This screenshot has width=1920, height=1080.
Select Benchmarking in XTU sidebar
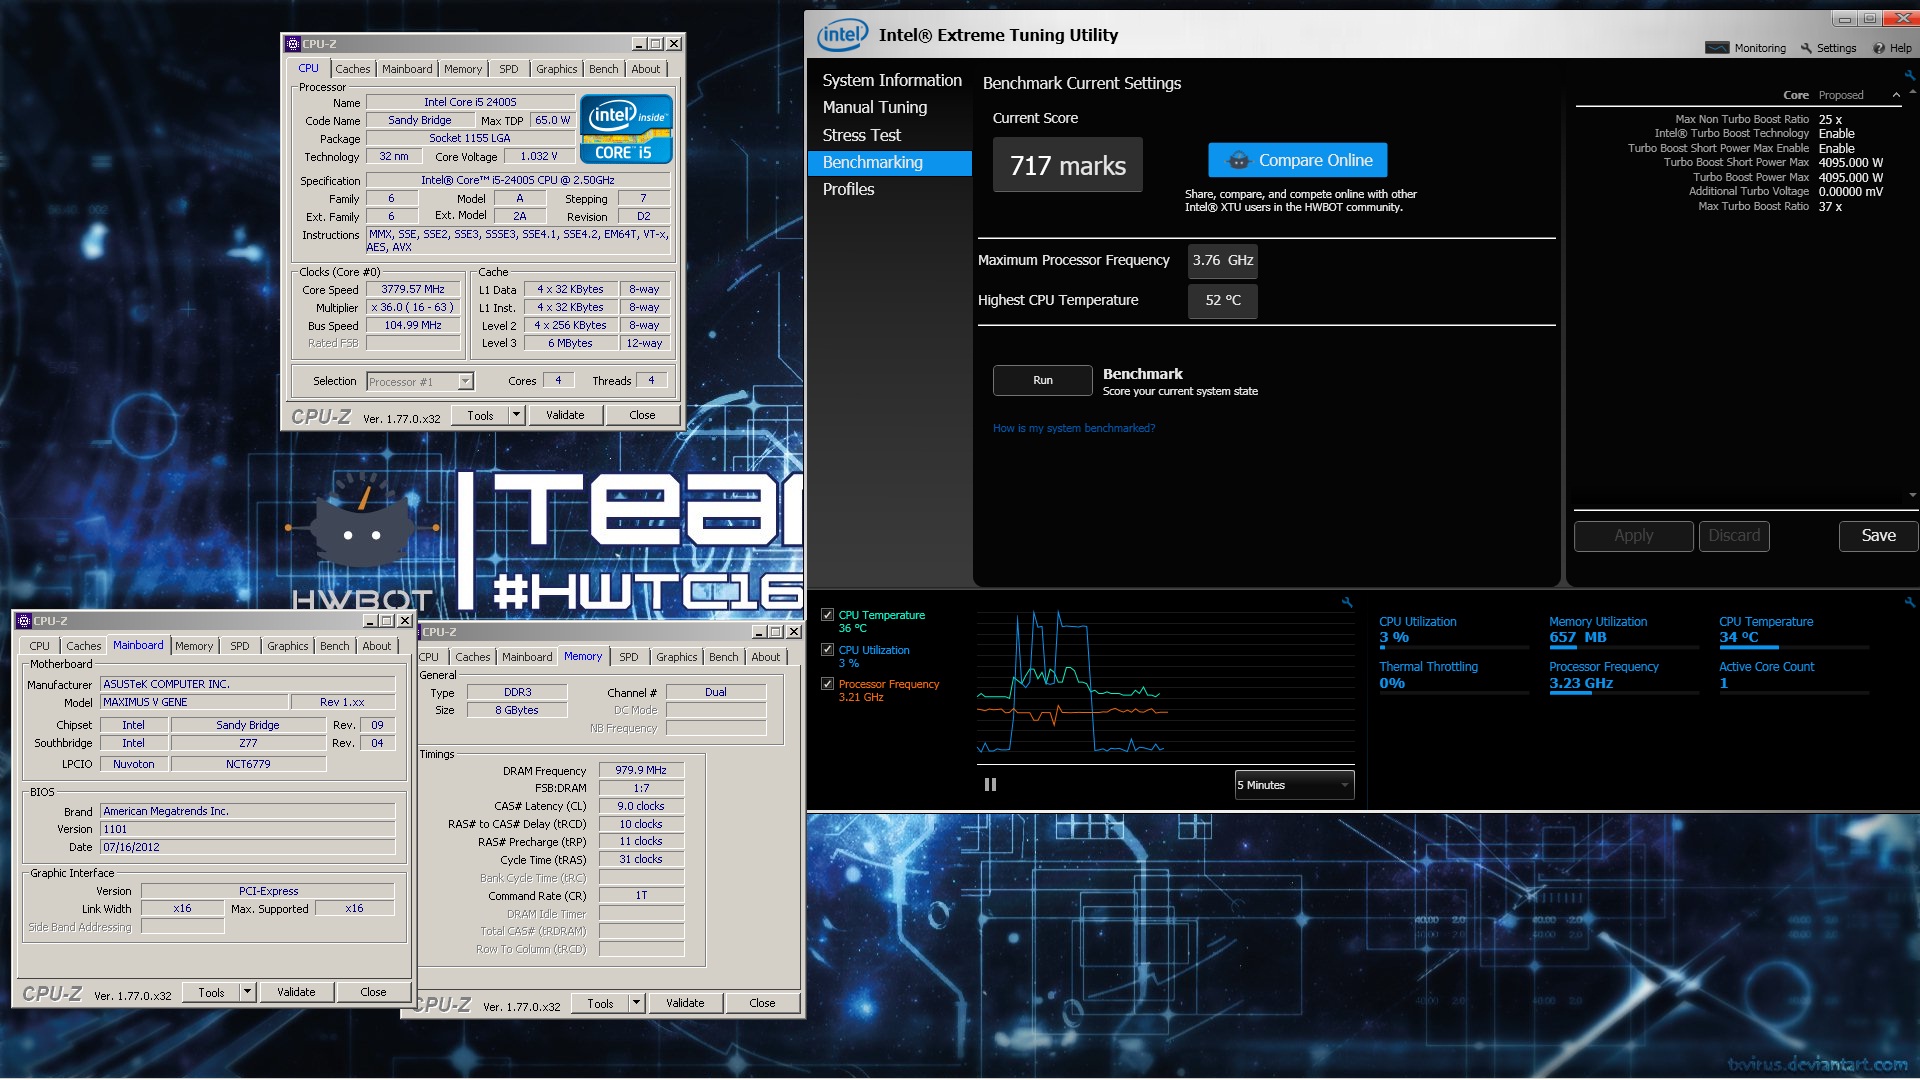[x=889, y=162]
